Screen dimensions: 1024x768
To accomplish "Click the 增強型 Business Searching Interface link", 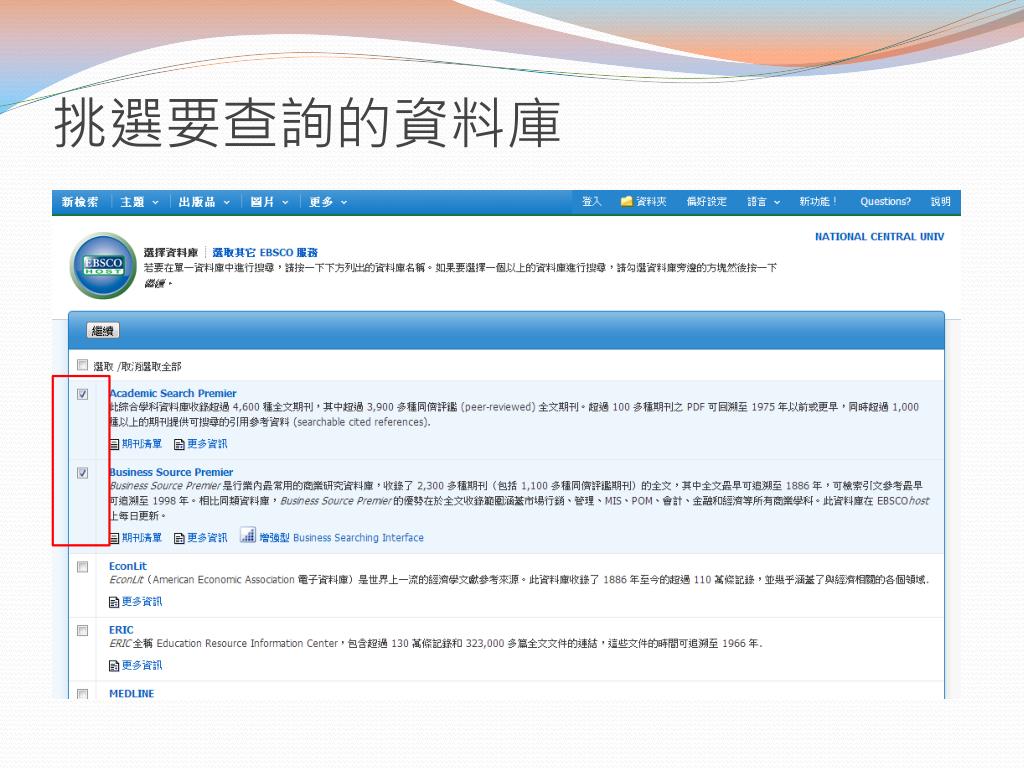I will 342,538.
